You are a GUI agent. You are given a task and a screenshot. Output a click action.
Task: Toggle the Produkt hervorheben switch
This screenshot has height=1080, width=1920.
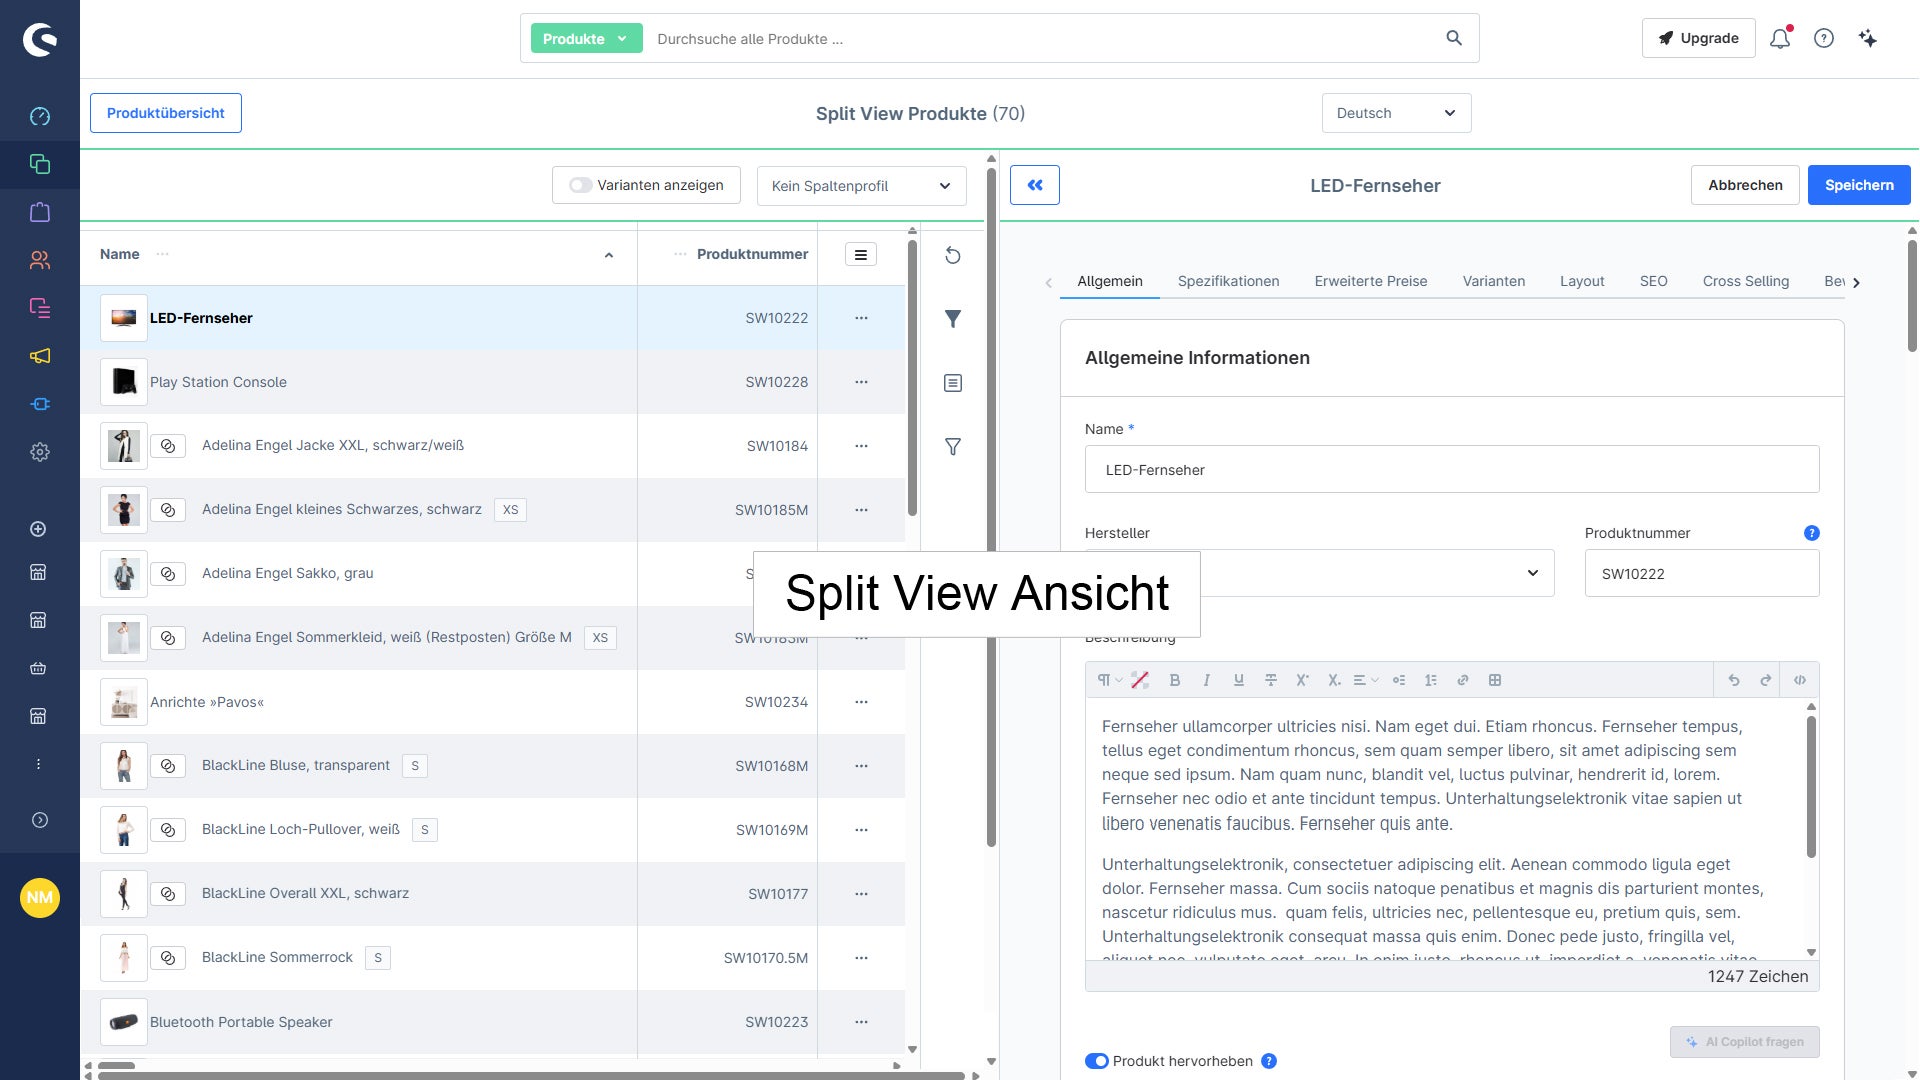[x=1097, y=1061]
